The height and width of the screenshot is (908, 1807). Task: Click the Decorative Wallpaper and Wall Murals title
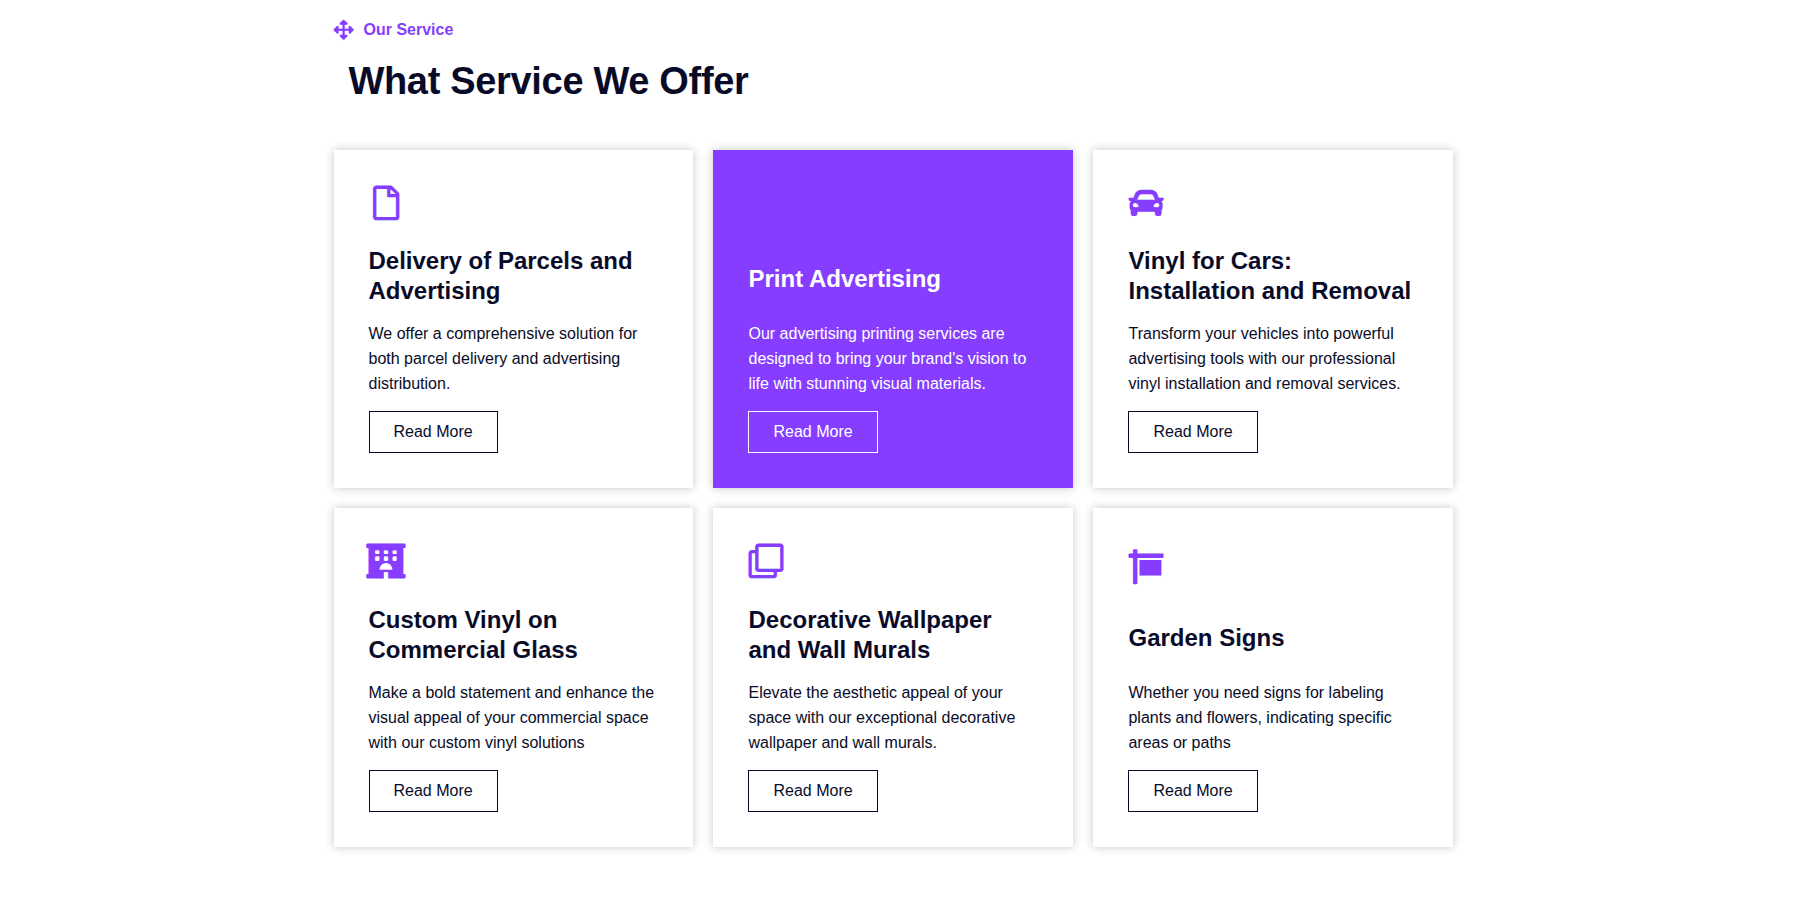click(869, 635)
